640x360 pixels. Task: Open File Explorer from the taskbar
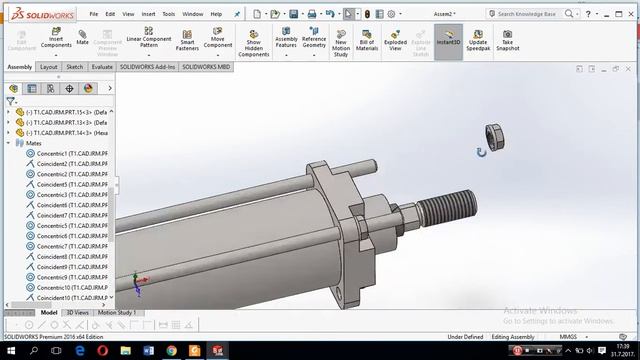126,351
